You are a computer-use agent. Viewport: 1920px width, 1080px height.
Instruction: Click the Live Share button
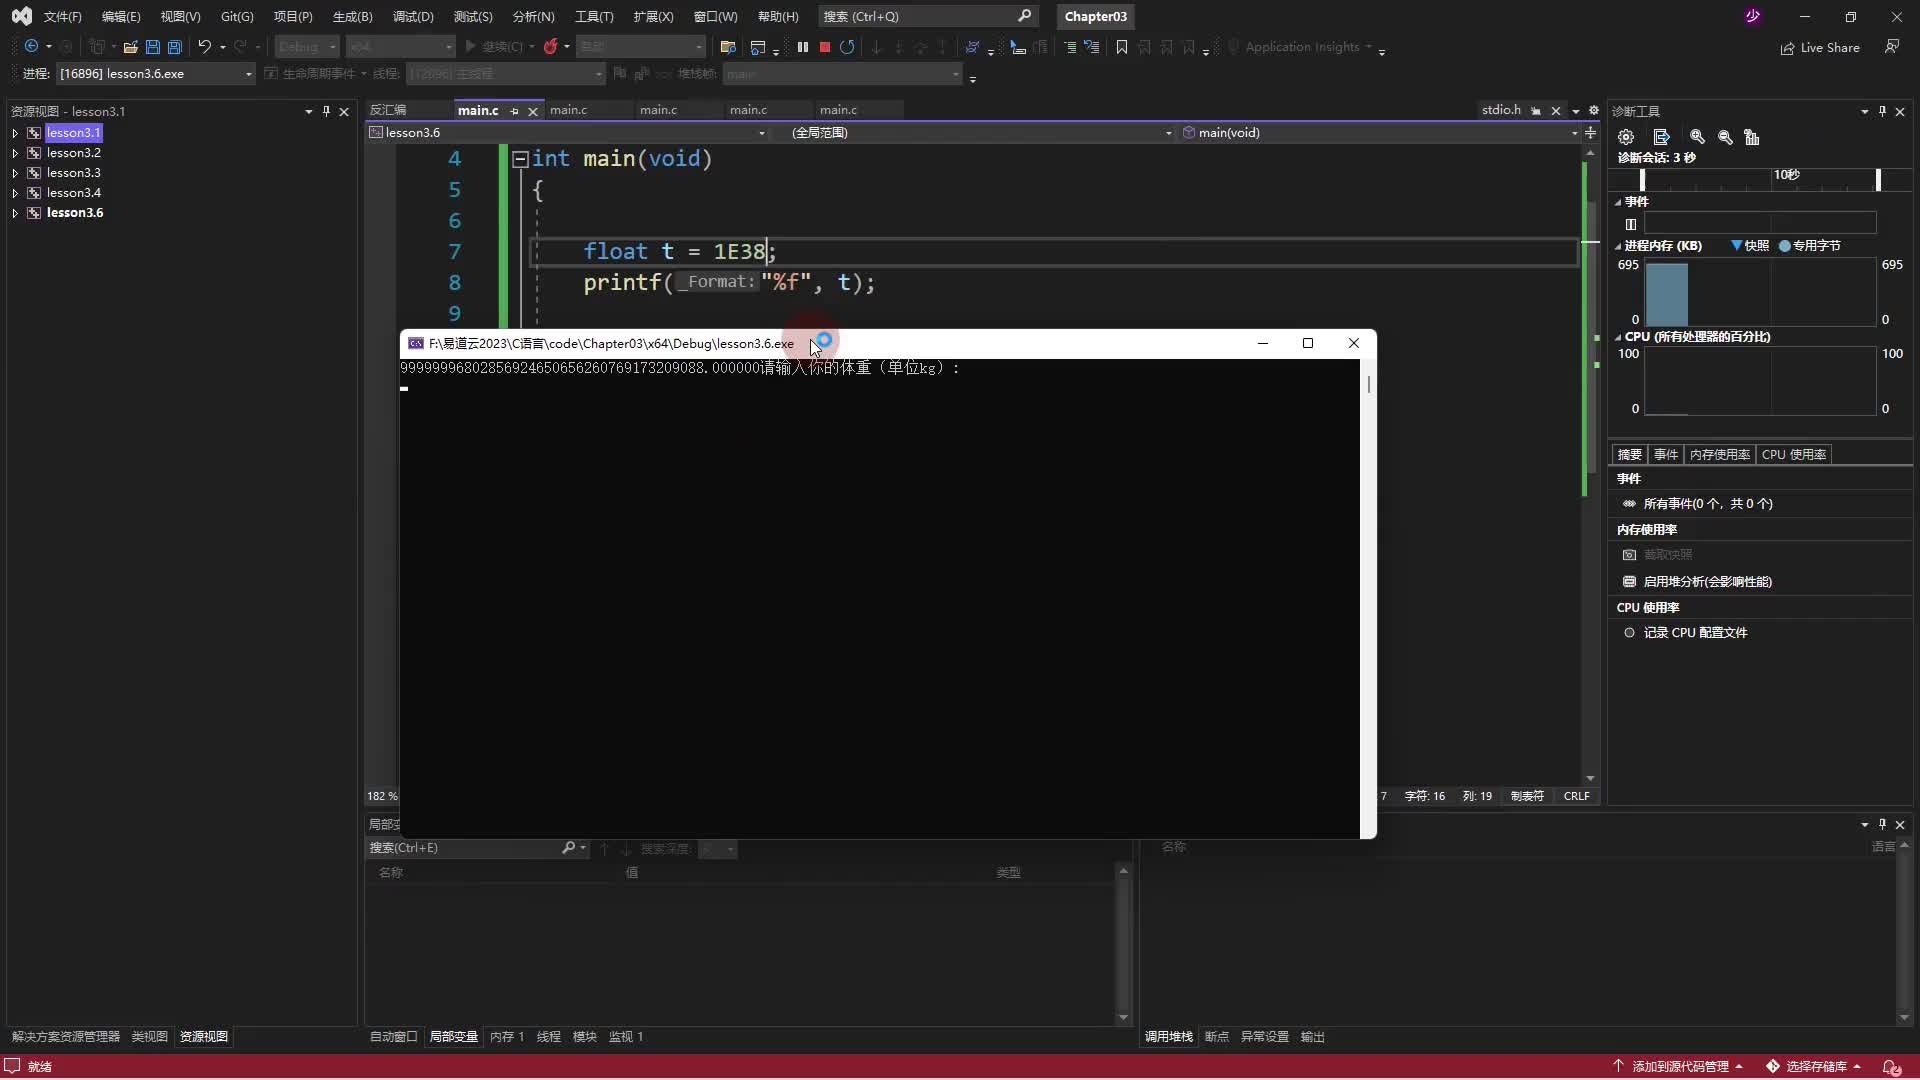click(1820, 47)
